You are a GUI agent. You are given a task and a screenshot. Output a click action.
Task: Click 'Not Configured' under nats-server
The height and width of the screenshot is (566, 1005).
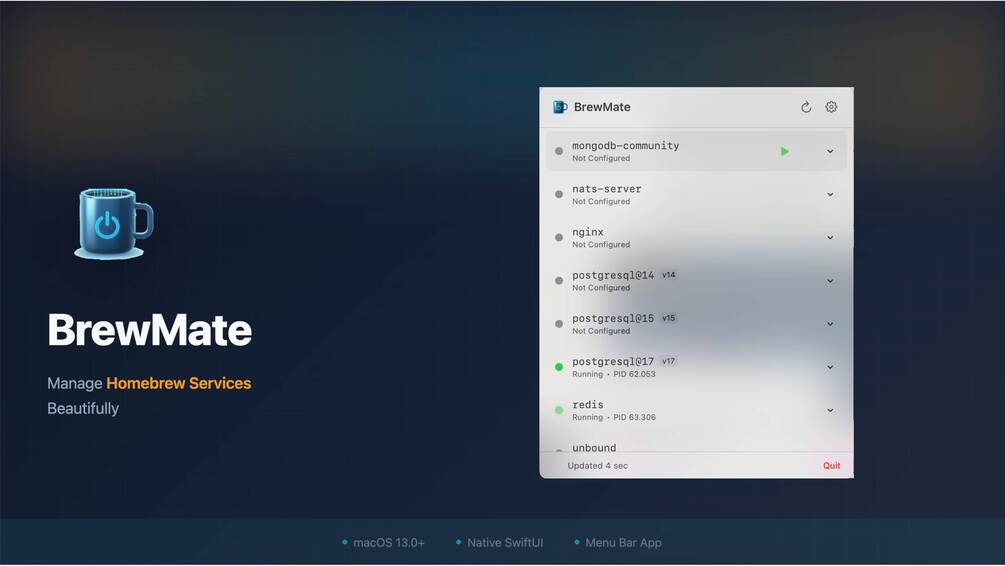(601, 202)
